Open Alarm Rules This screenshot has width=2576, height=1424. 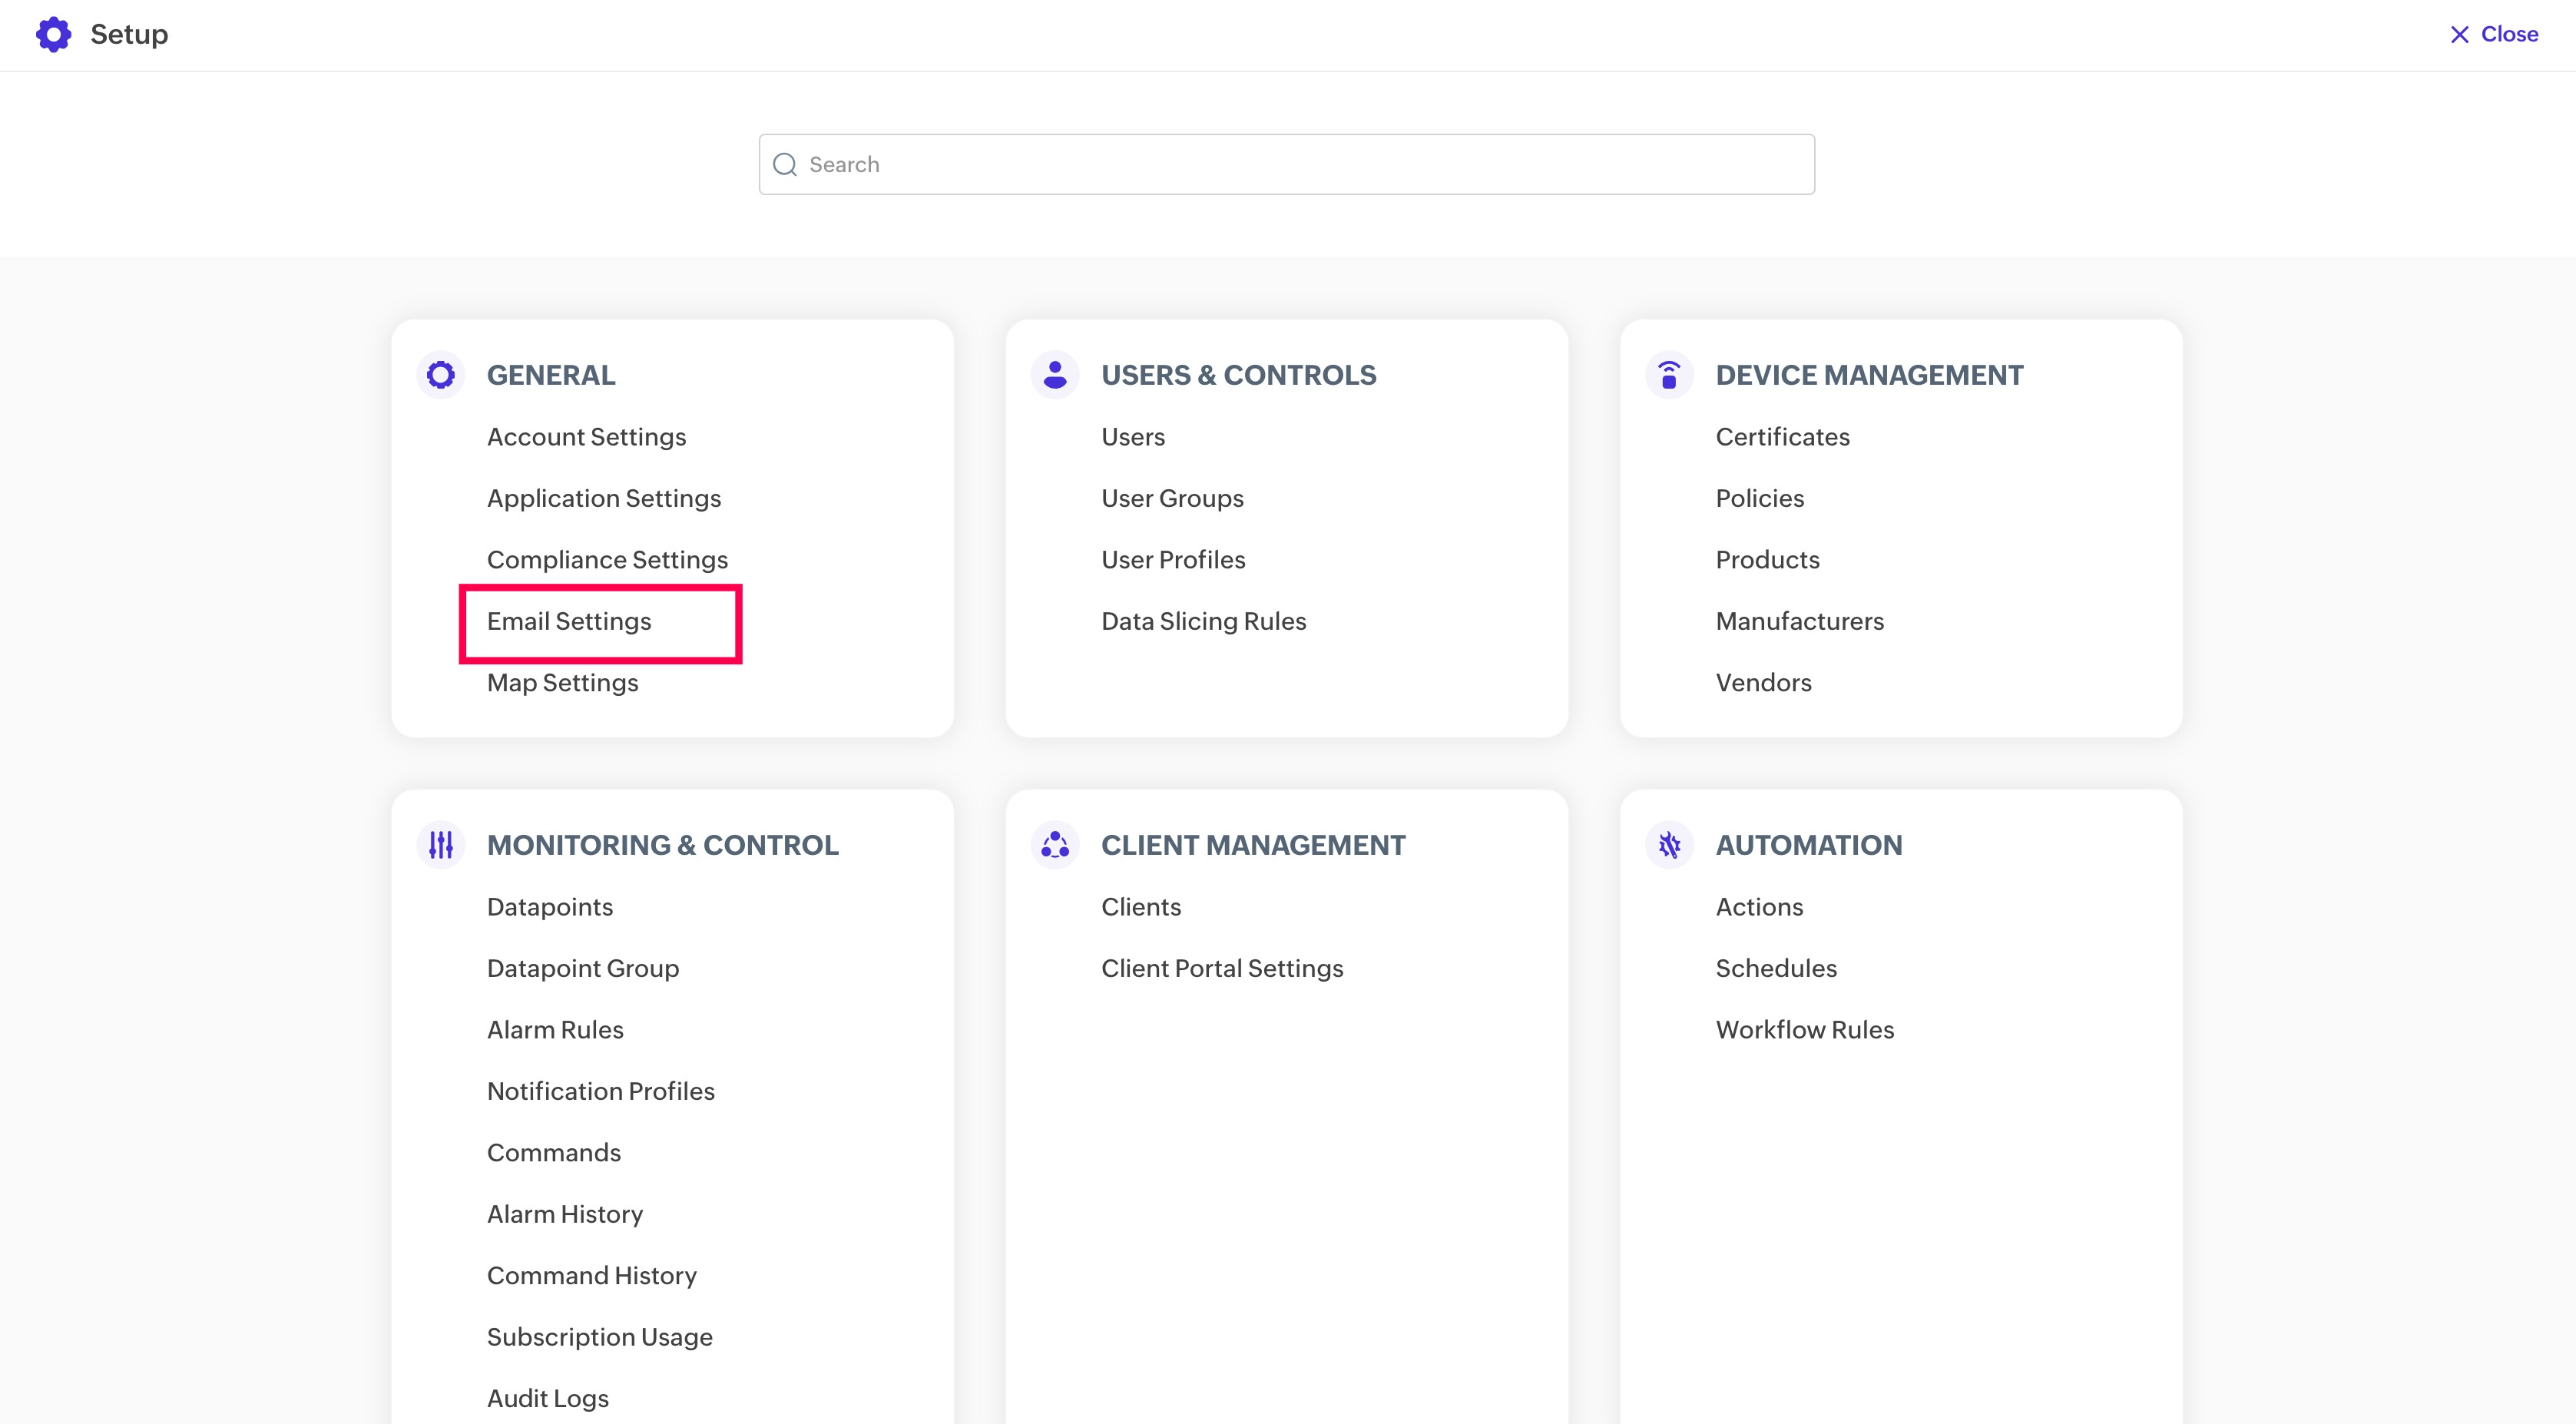555,1030
